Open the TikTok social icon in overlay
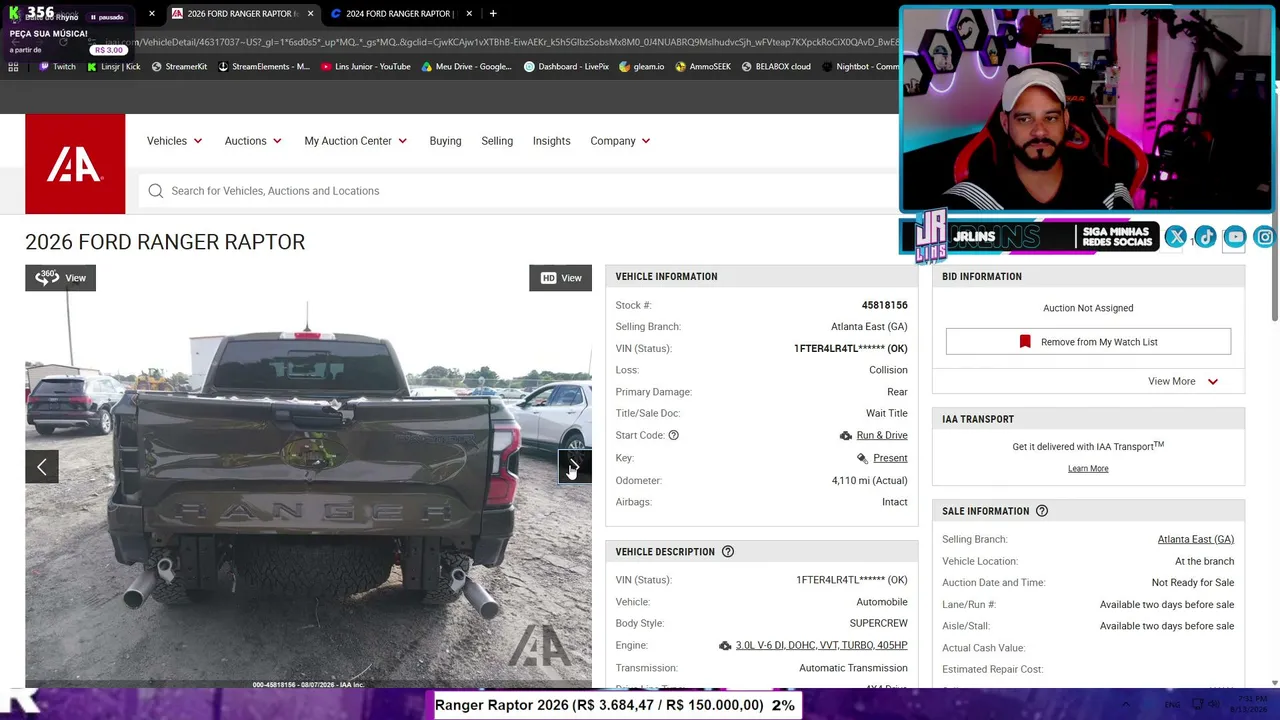The width and height of the screenshot is (1280, 720). pos(1205,237)
